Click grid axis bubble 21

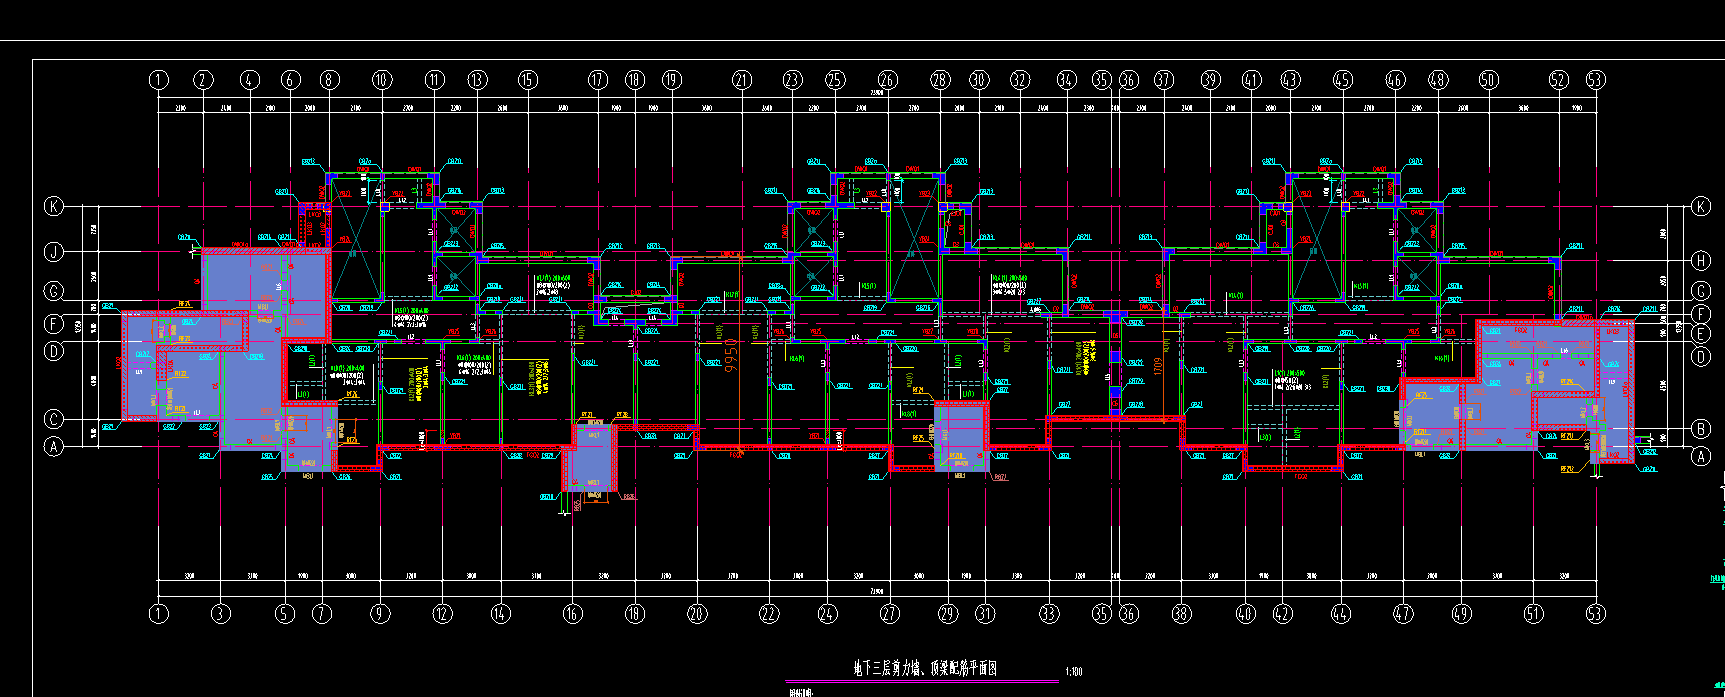(741, 80)
